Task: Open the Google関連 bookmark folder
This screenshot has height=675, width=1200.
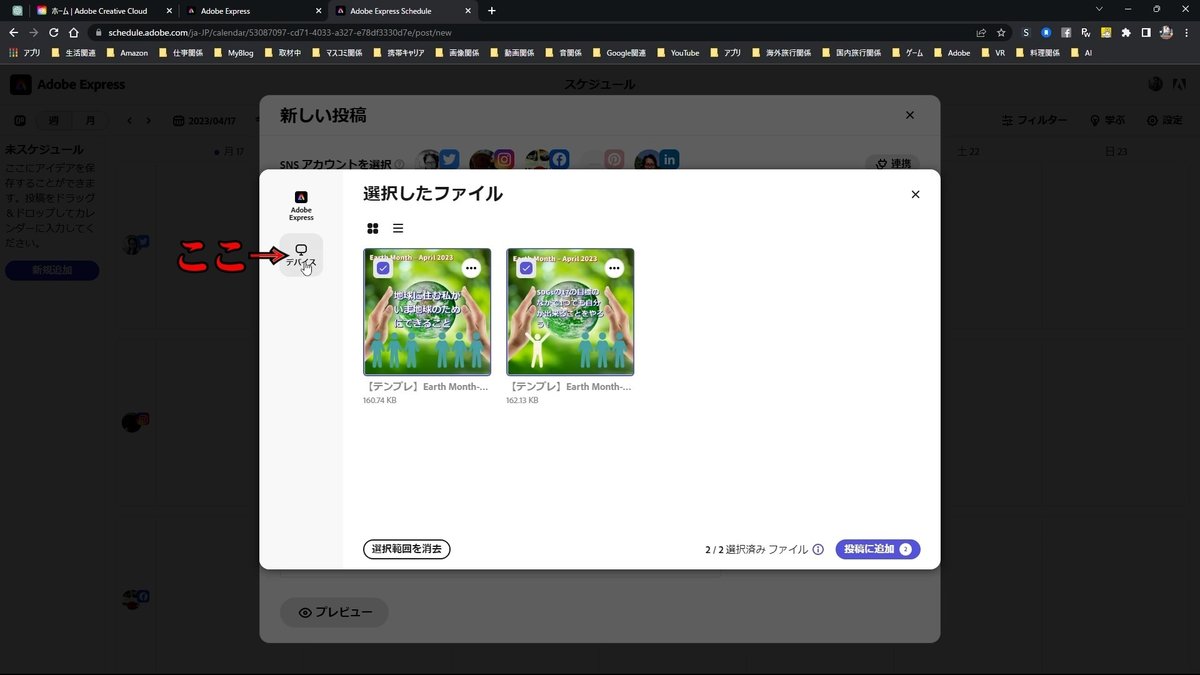Action: coord(619,52)
